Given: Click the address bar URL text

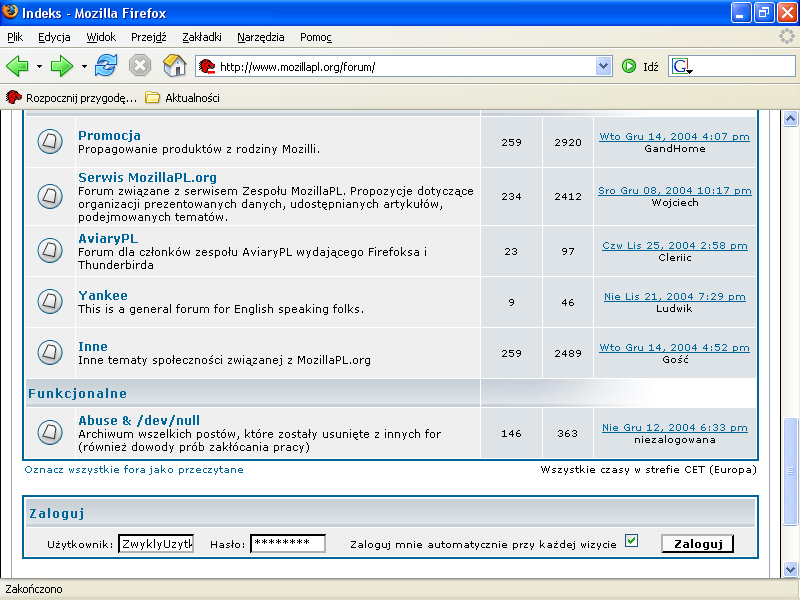Looking at the screenshot, I should [x=297, y=67].
